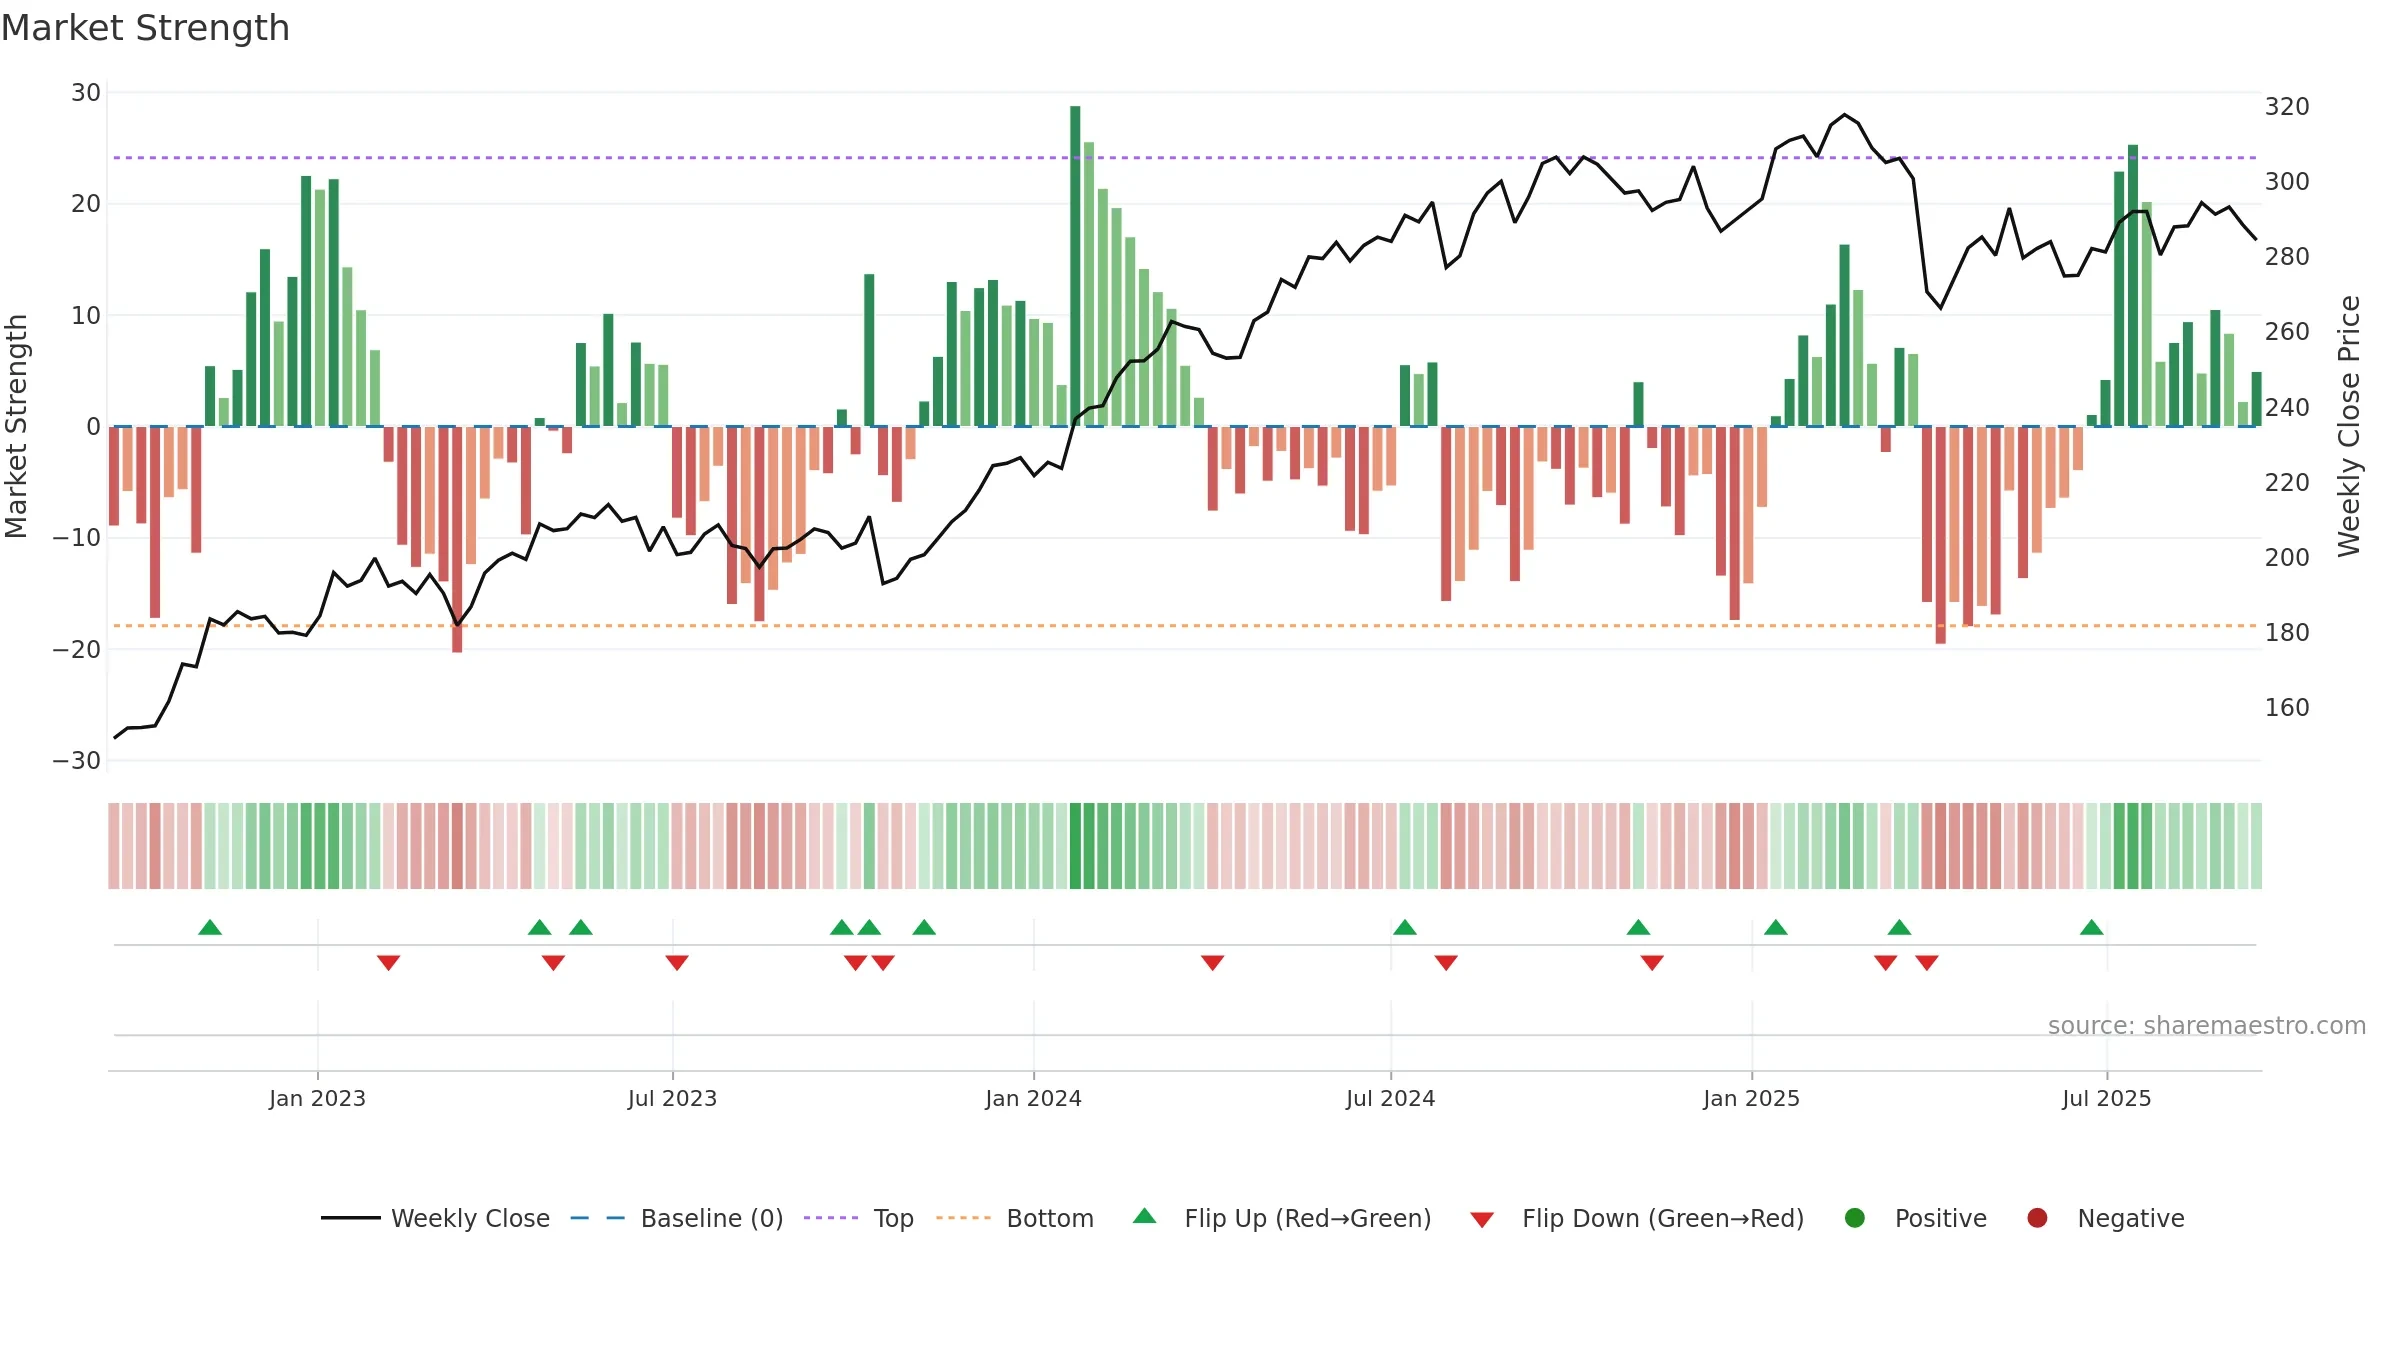
Task: Click the −30 tick on the left axis
Action: pyautogui.click(x=77, y=761)
